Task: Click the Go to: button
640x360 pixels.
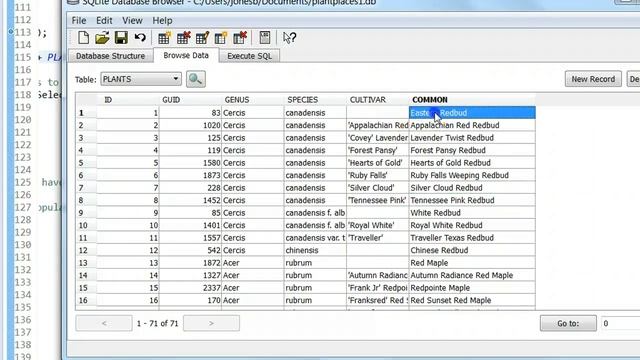Action: 568,323
